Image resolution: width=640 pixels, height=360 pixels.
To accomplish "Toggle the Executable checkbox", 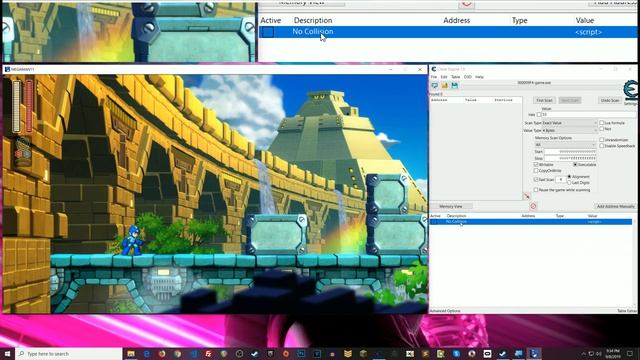I will point(575,164).
